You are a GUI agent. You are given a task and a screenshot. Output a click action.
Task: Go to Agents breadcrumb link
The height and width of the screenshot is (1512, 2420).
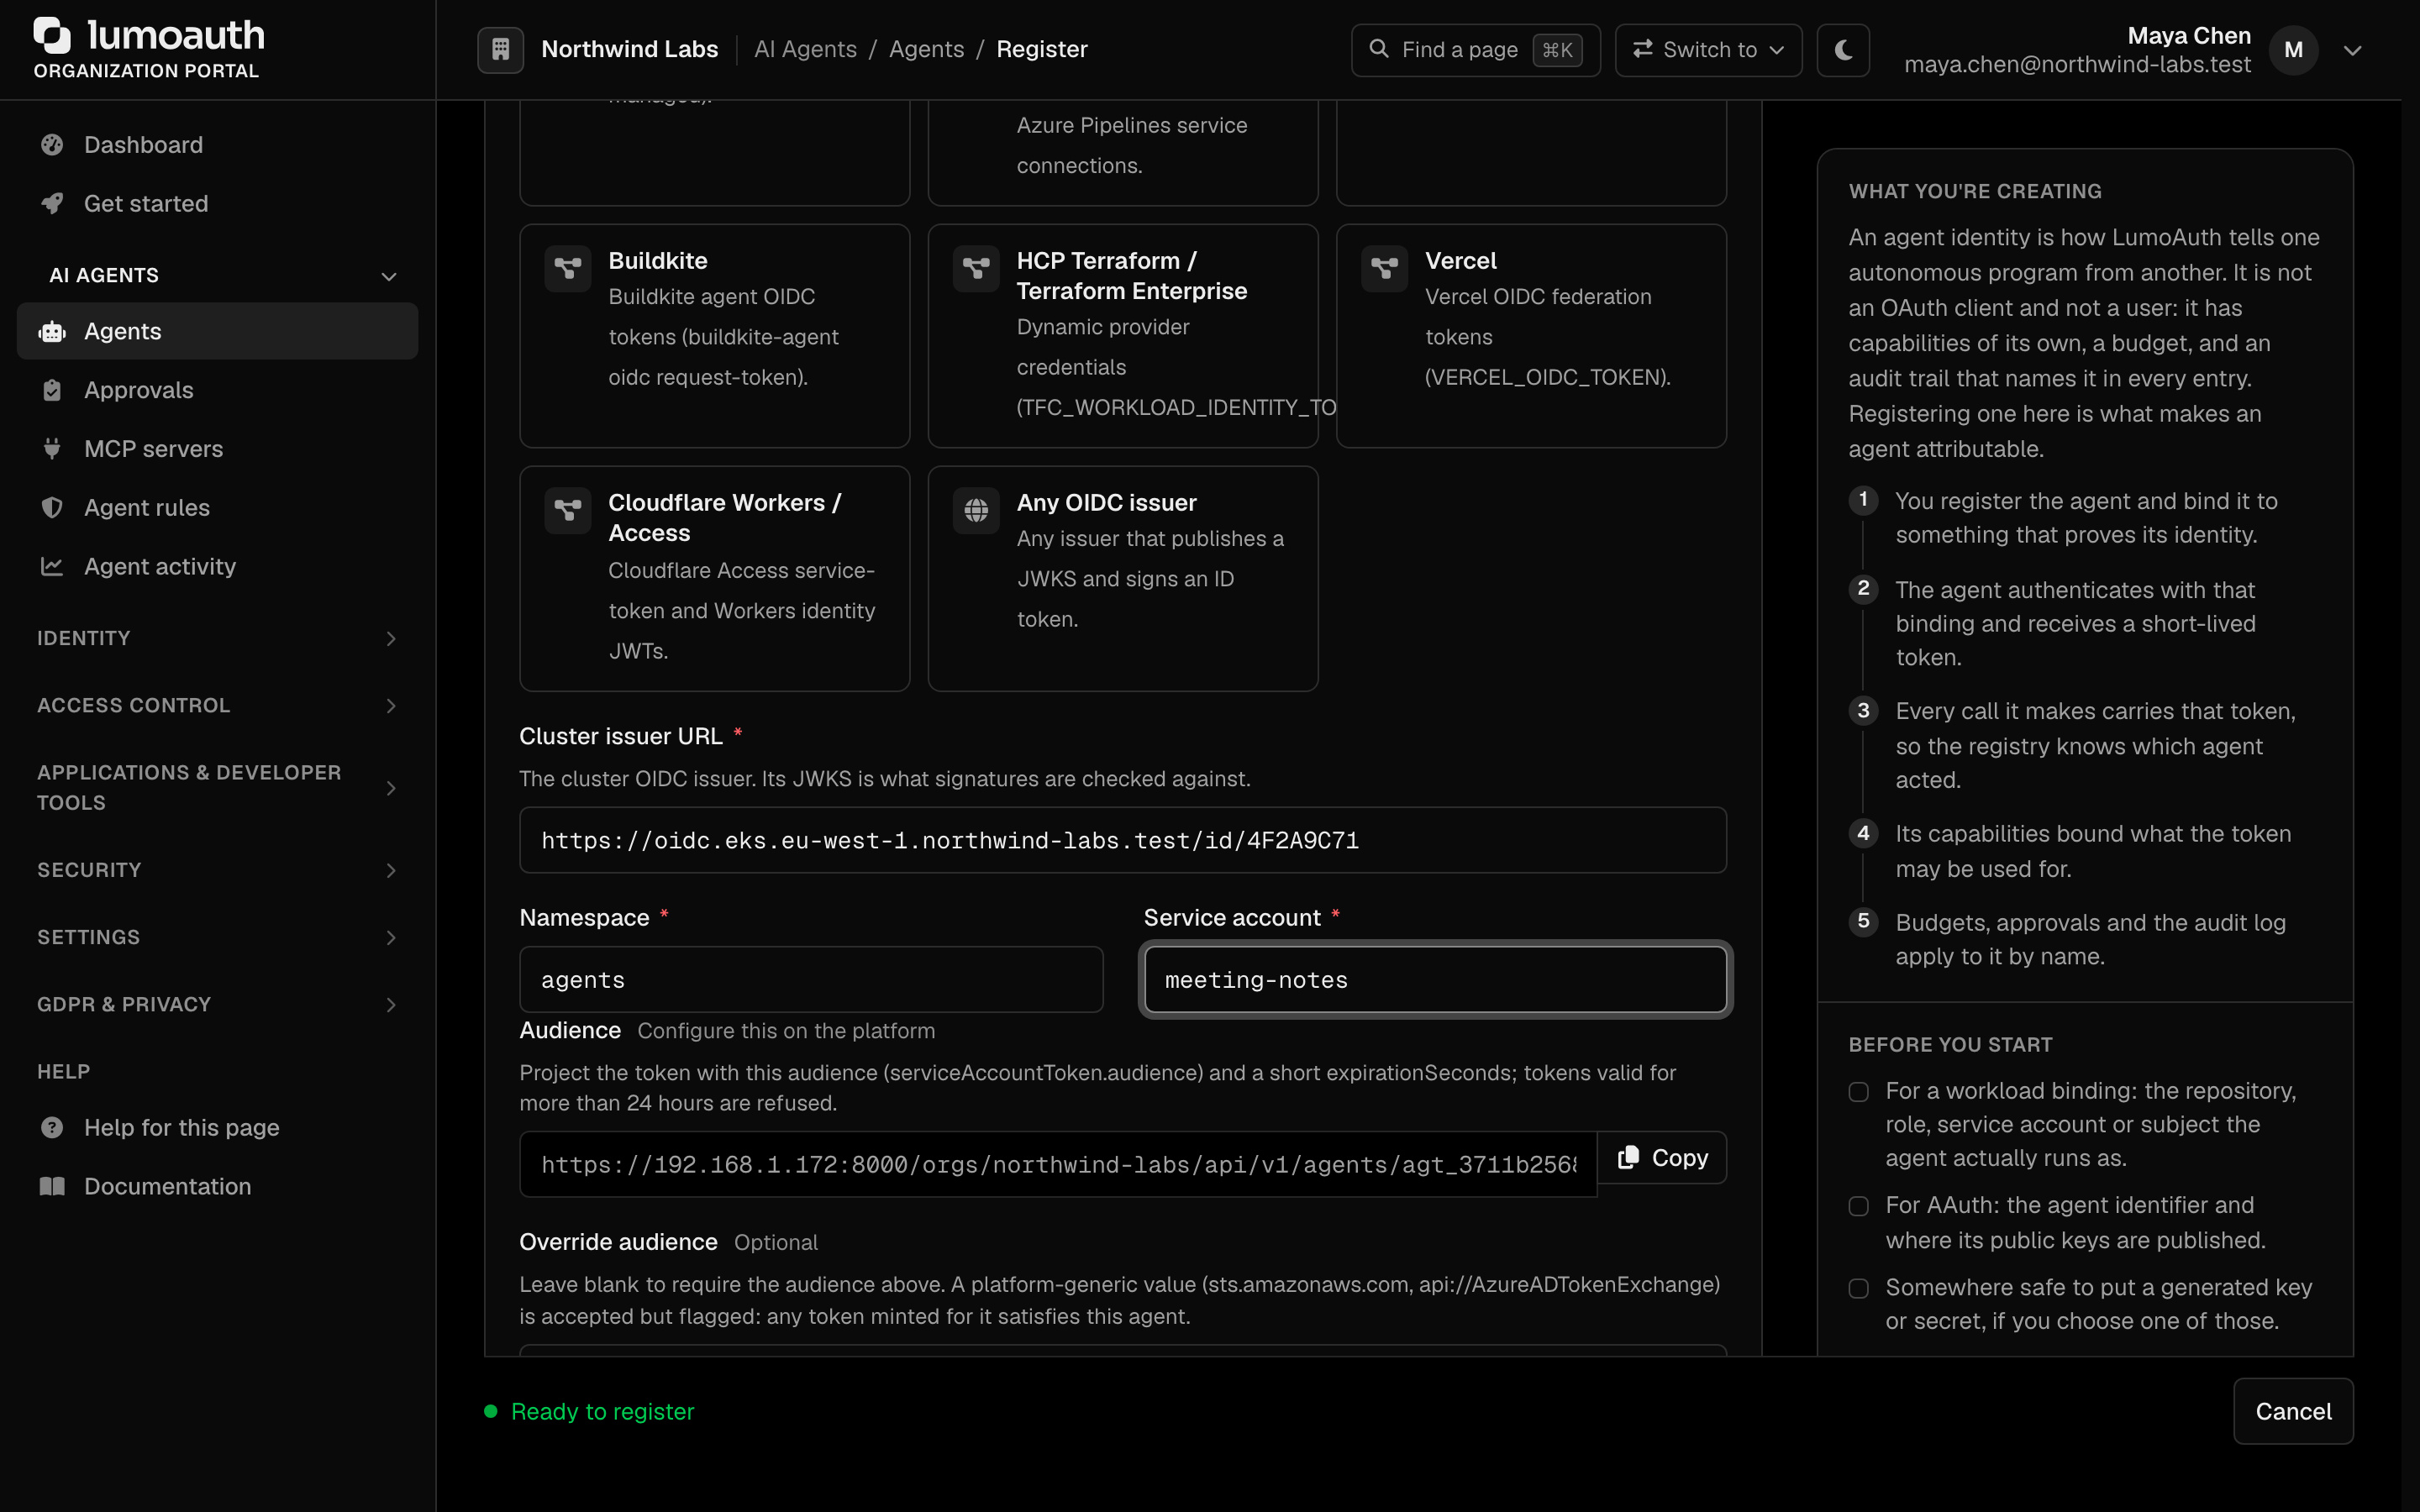(926, 49)
